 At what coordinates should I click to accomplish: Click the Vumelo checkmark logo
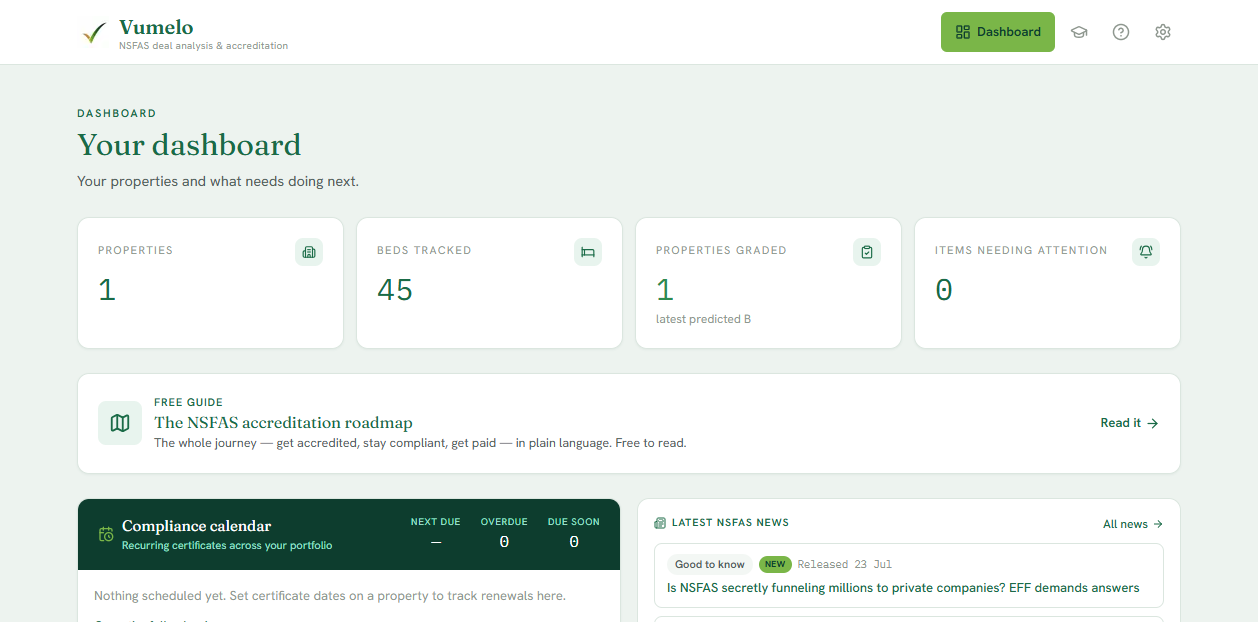pyautogui.click(x=94, y=33)
